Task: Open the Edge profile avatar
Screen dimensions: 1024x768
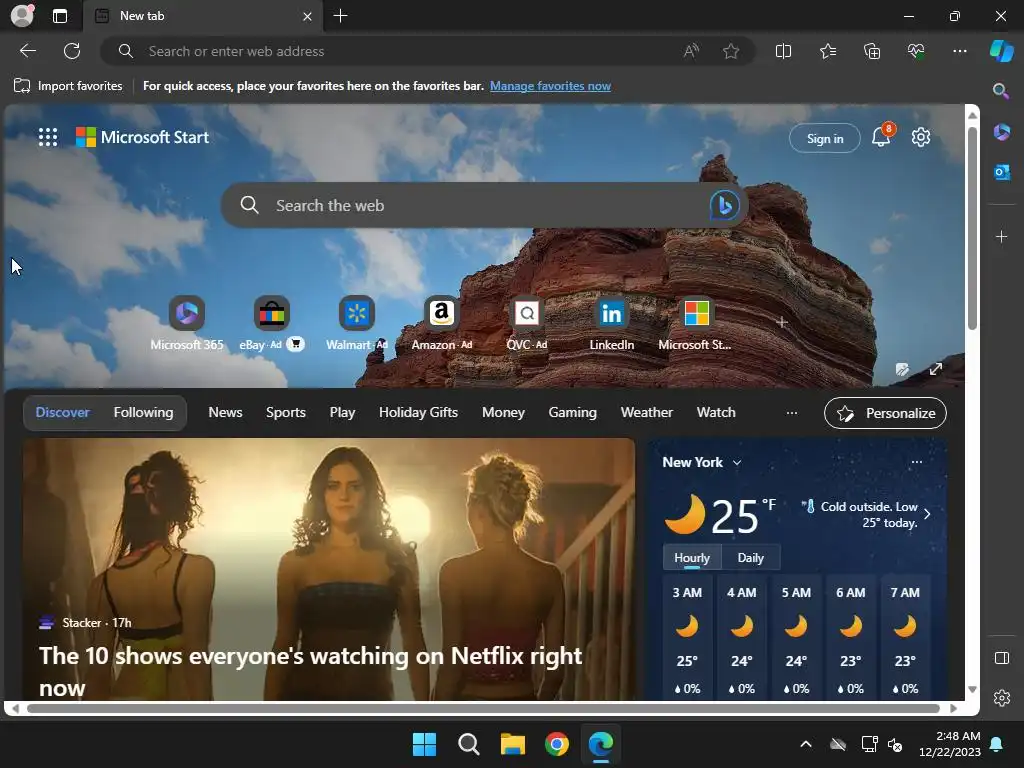Action: click(x=22, y=15)
